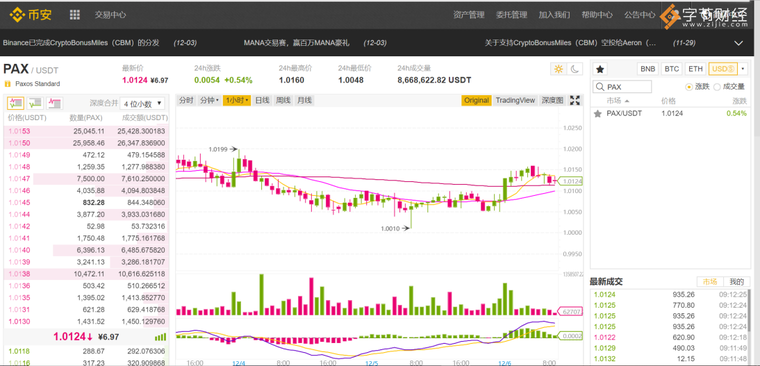Click green depth bars icon beside last price
The width and height of the screenshot is (760, 366).
[x=160, y=337]
